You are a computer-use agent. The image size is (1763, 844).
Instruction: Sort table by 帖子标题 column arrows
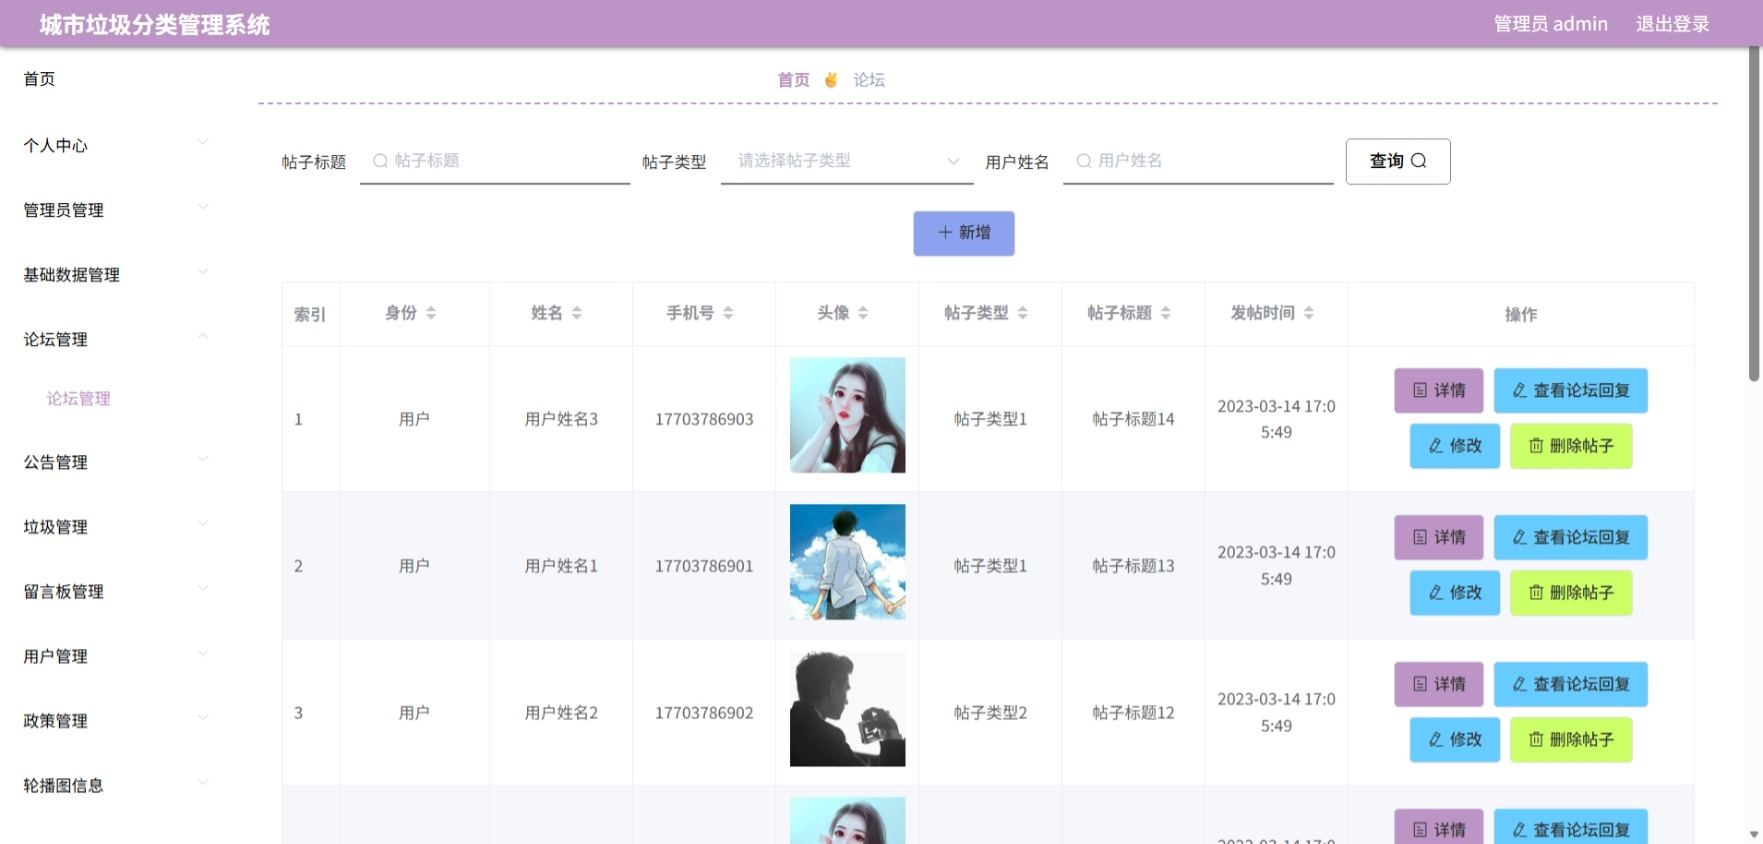pyautogui.click(x=1166, y=313)
